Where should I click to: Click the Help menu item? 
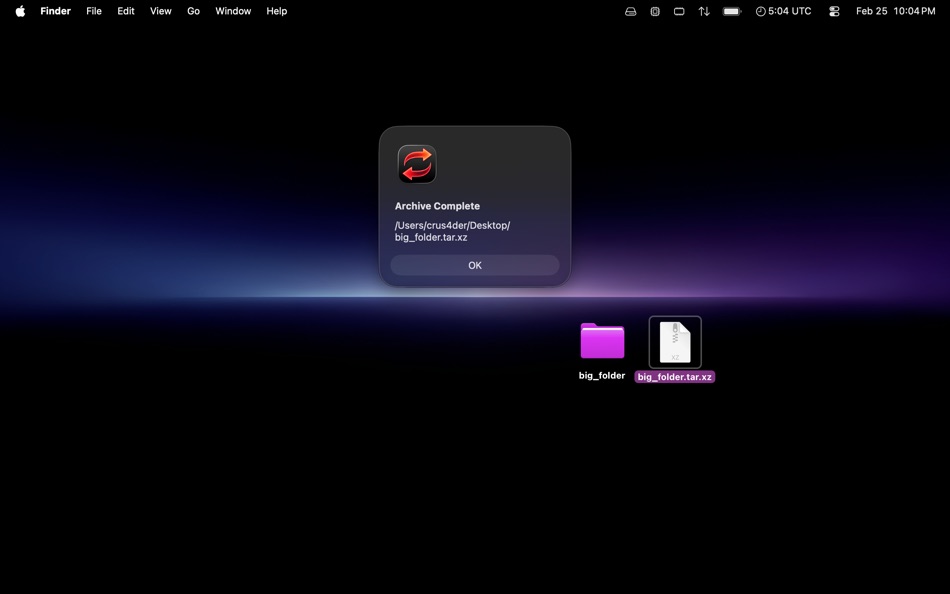[x=276, y=11]
